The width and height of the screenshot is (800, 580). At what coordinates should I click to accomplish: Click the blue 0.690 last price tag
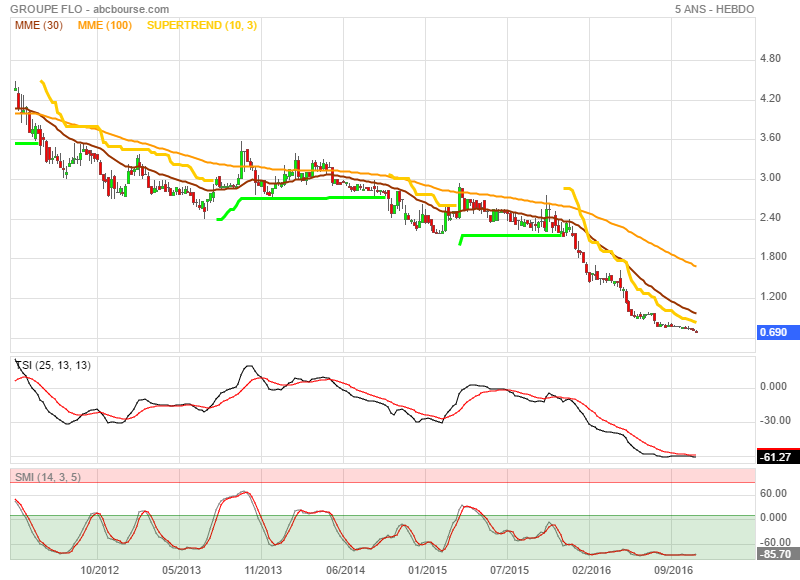(x=778, y=332)
